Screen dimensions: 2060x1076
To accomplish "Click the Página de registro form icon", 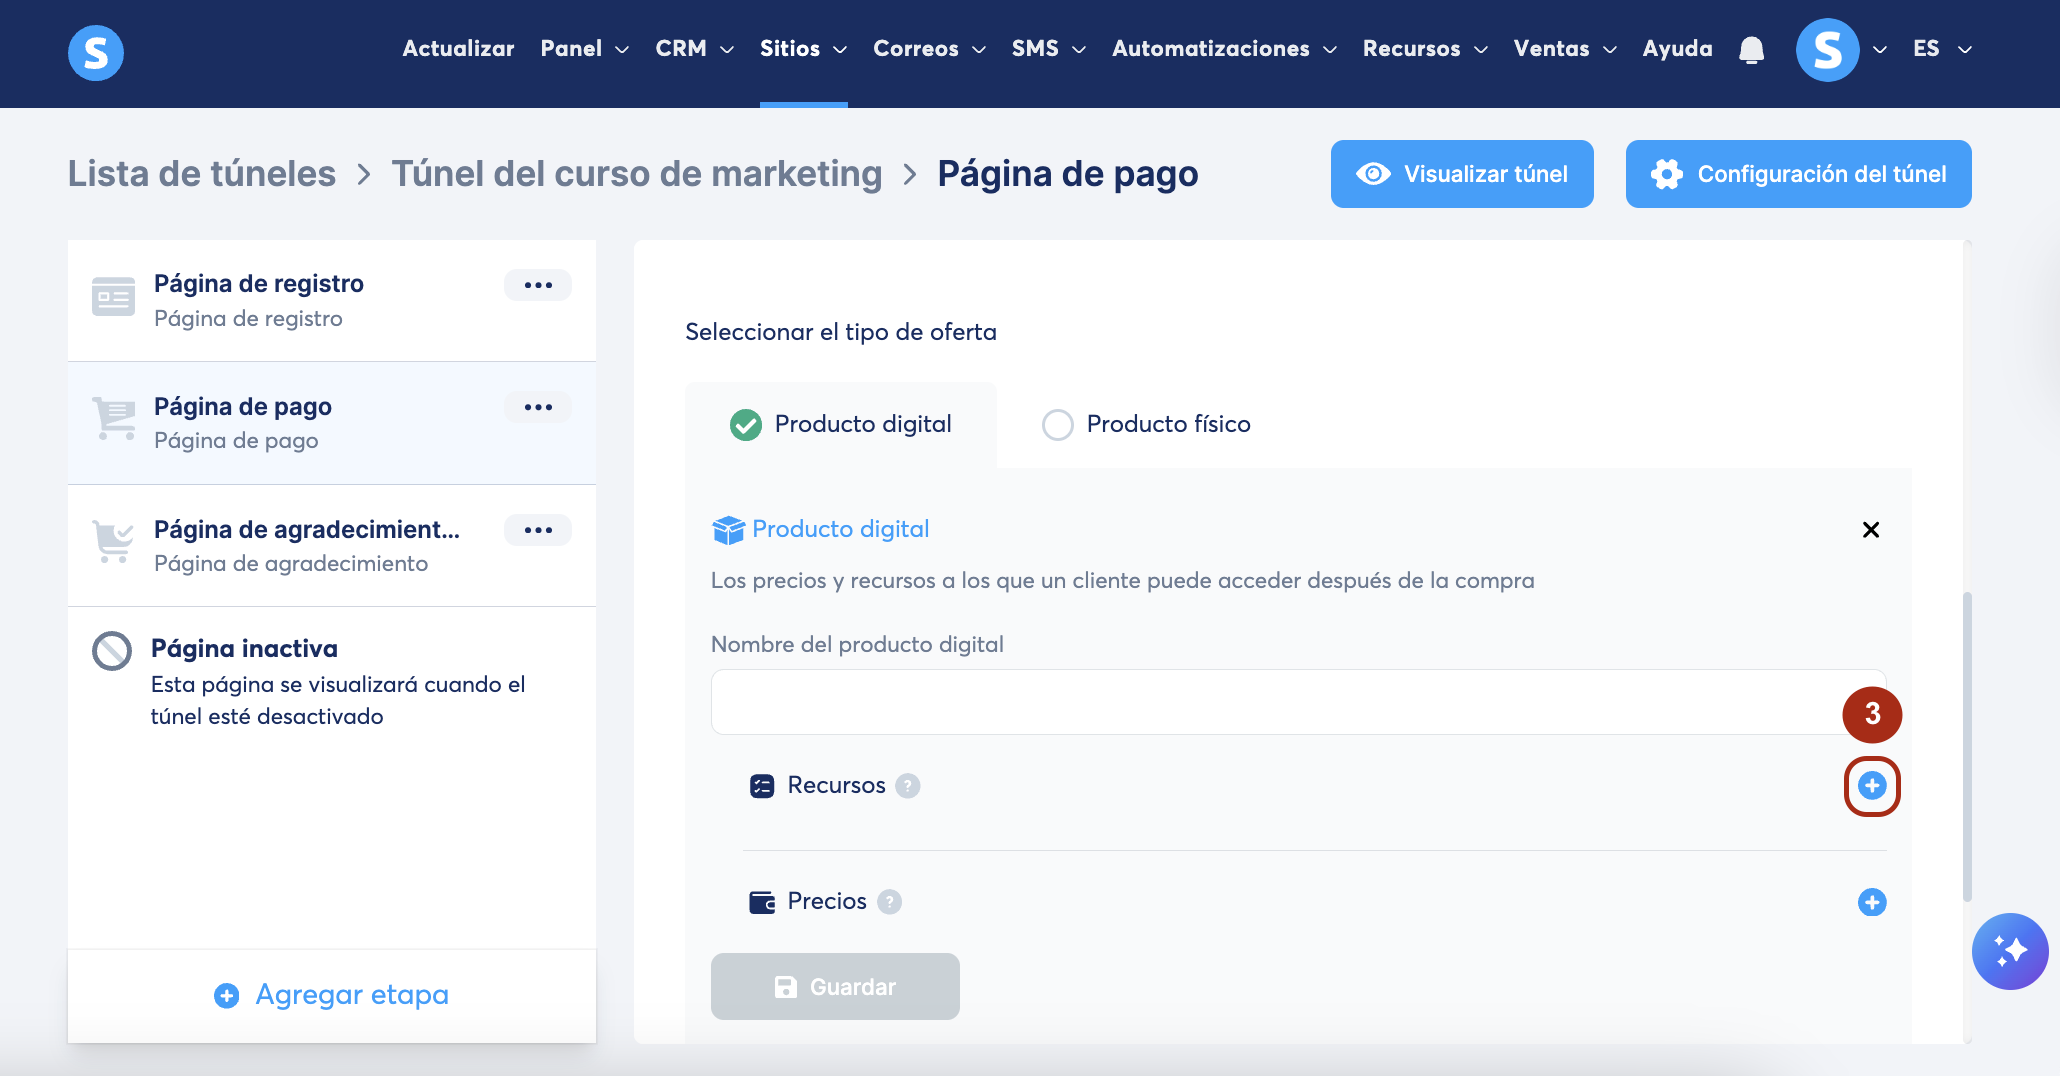I will pyautogui.click(x=113, y=297).
